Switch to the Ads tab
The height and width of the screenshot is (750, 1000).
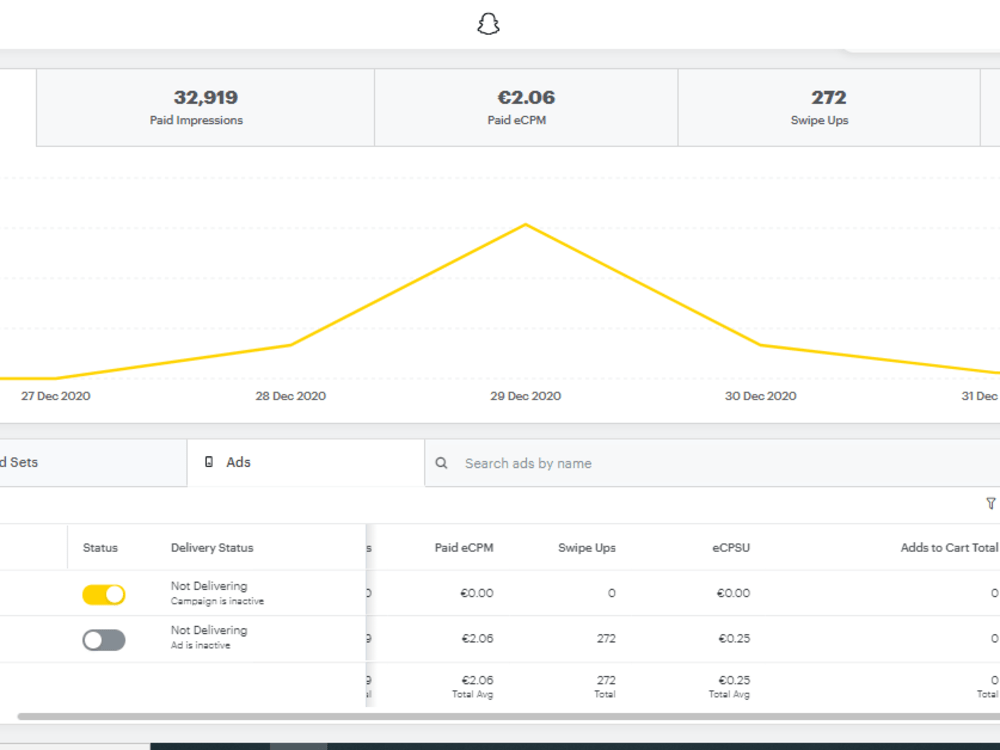tap(306, 463)
